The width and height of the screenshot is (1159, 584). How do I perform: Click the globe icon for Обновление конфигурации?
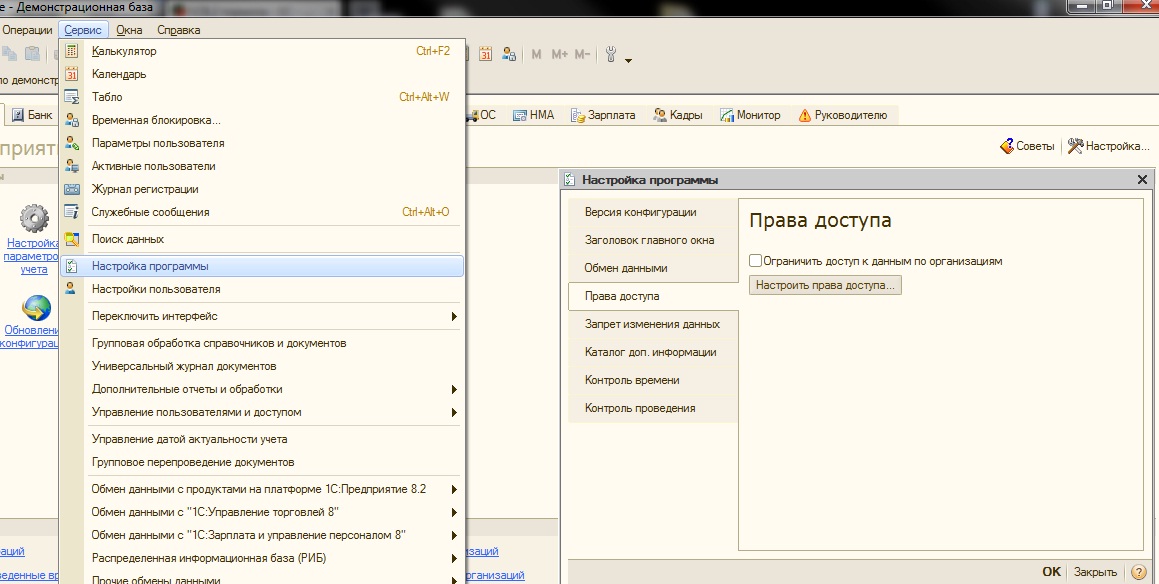pyautogui.click(x=35, y=308)
